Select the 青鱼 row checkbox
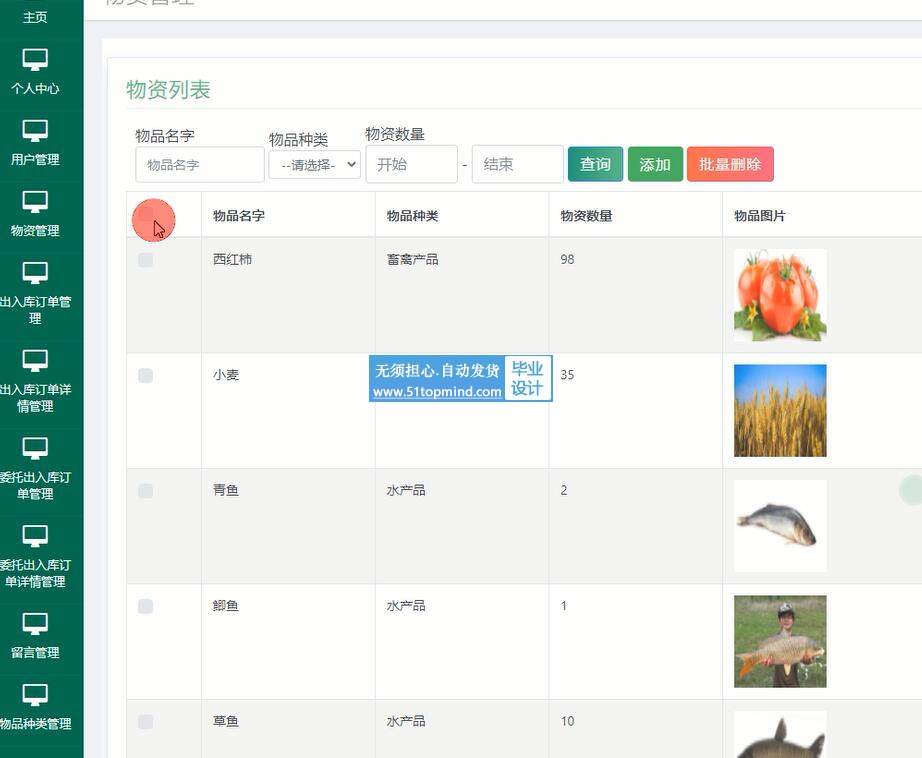922x758 pixels. pyautogui.click(x=145, y=490)
